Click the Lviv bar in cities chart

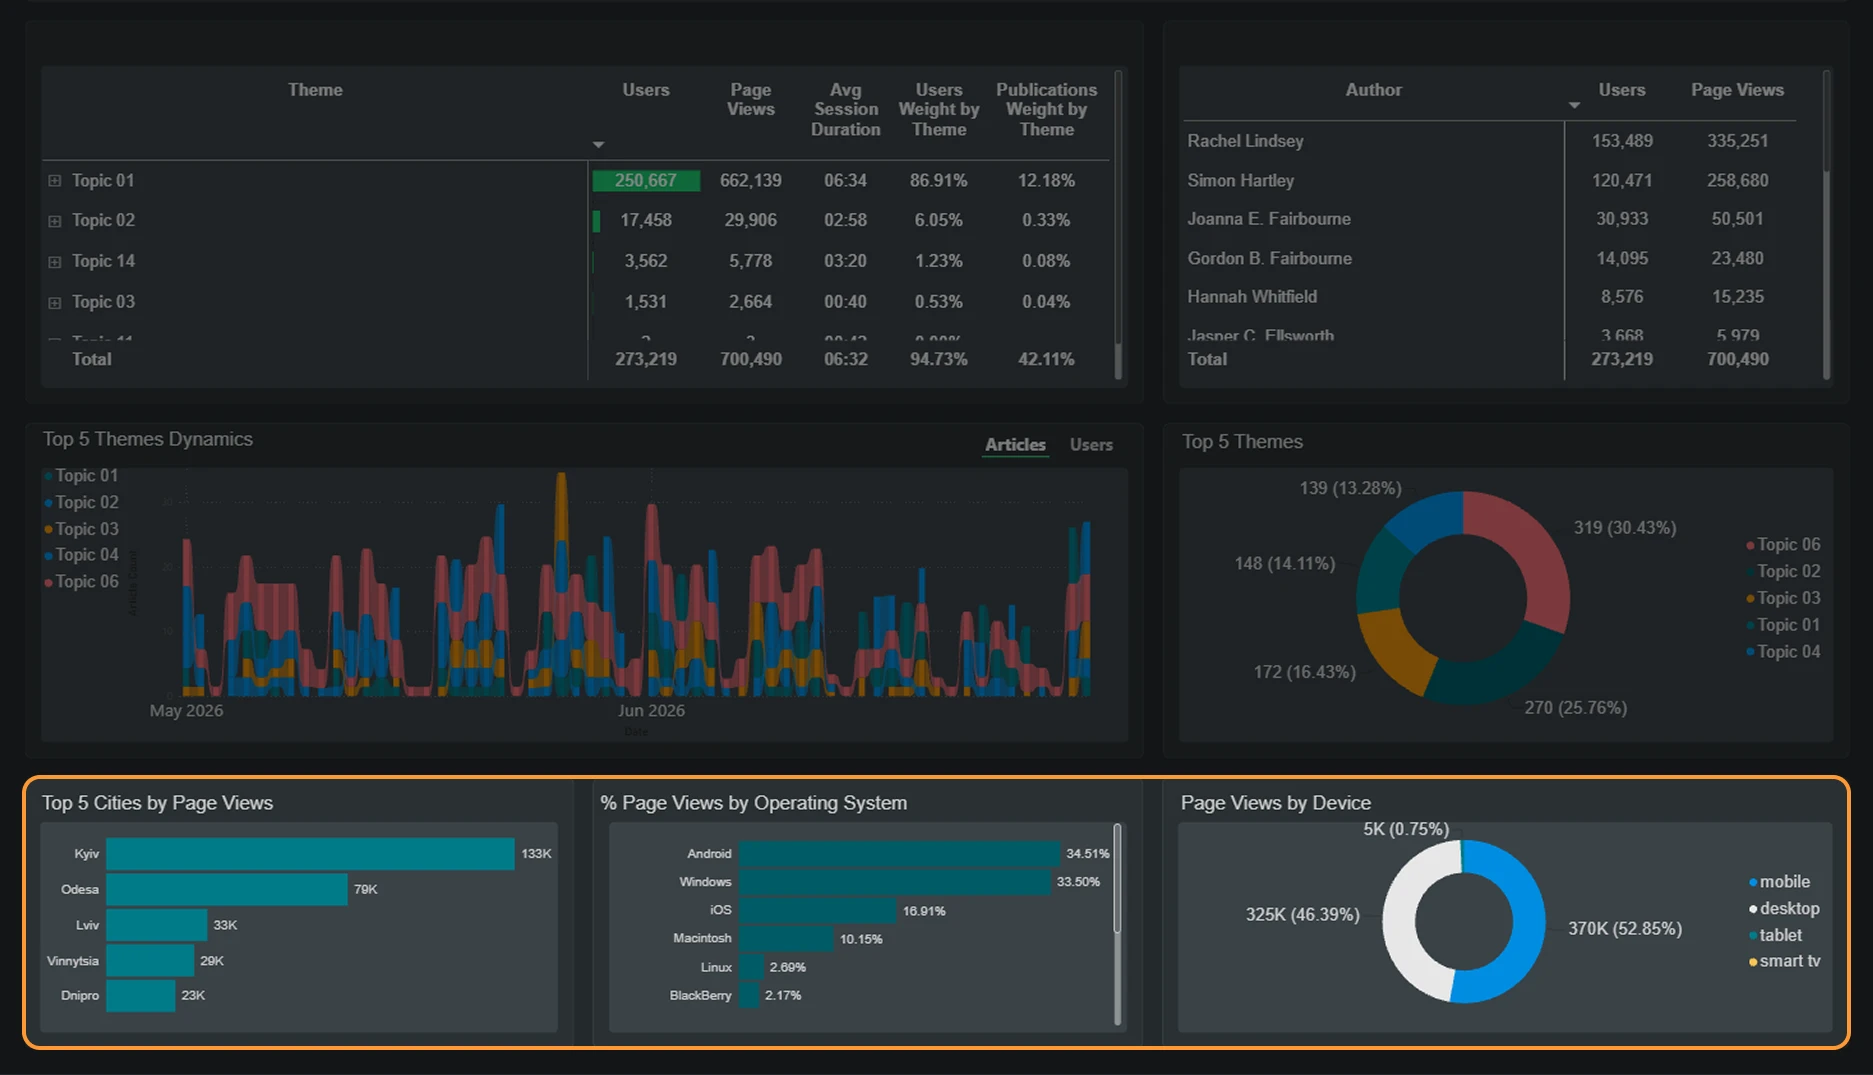(x=157, y=925)
